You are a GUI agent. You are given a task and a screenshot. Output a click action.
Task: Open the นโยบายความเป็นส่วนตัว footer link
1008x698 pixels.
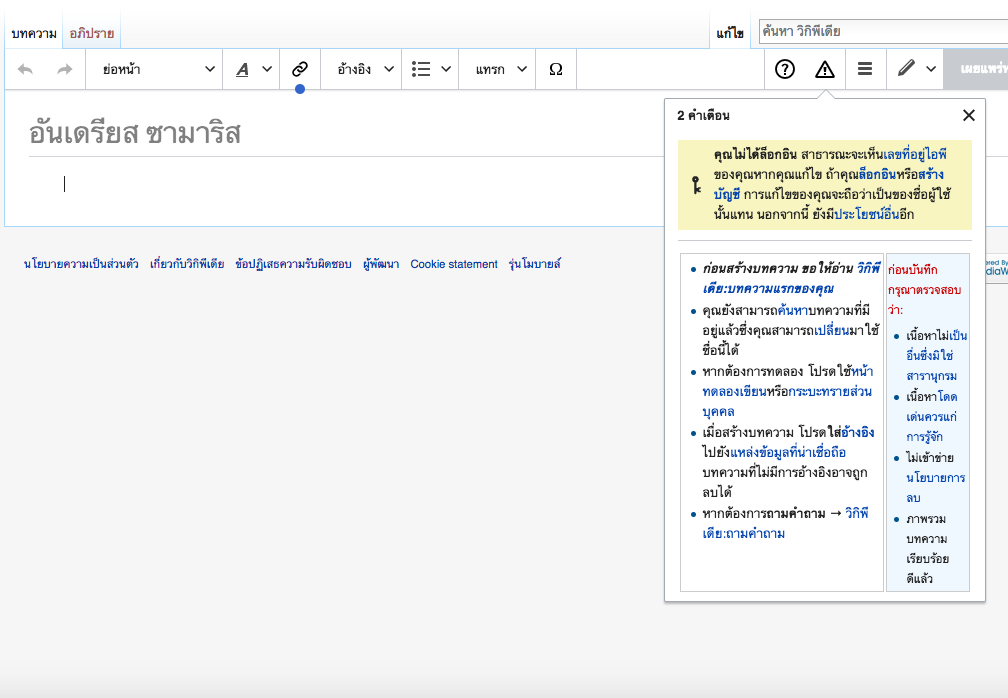[x=81, y=264]
